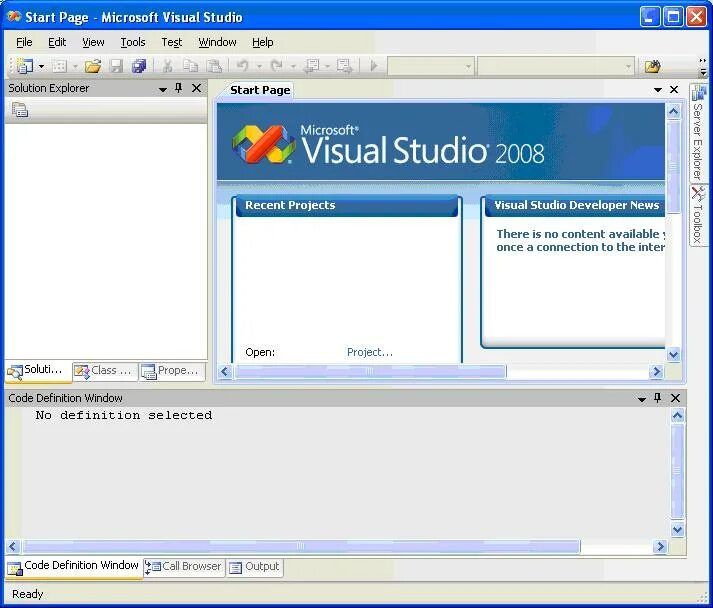
Task: Open Solution Explorer window position dropdown
Action: click(x=162, y=89)
